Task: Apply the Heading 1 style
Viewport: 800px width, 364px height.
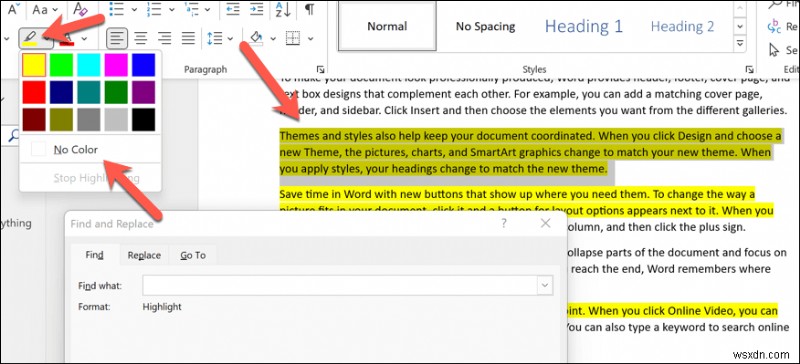Action: pyautogui.click(x=584, y=26)
